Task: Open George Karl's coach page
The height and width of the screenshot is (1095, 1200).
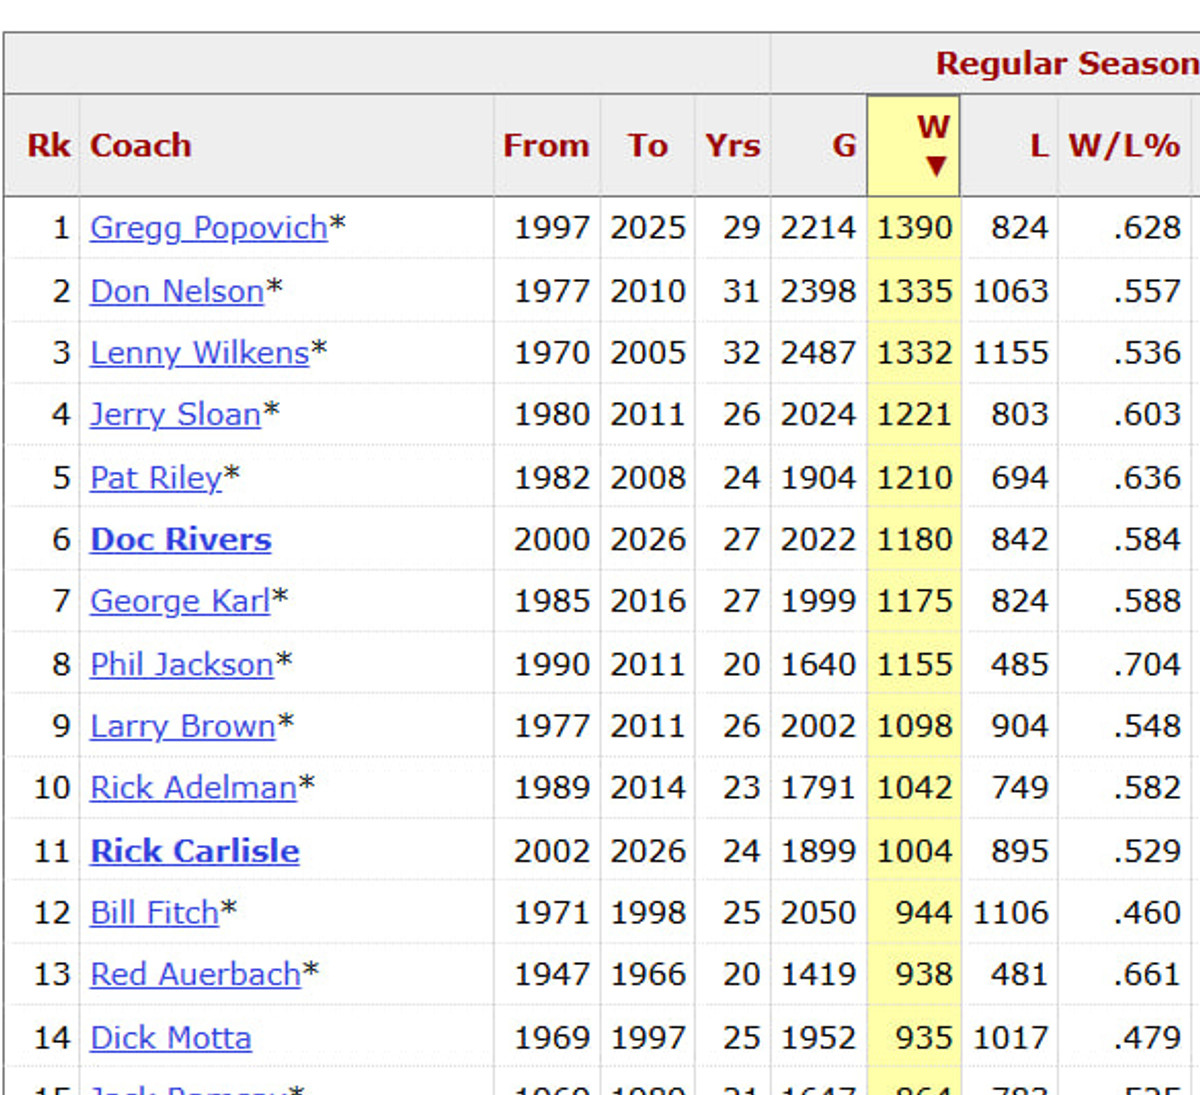Action: [180, 601]
